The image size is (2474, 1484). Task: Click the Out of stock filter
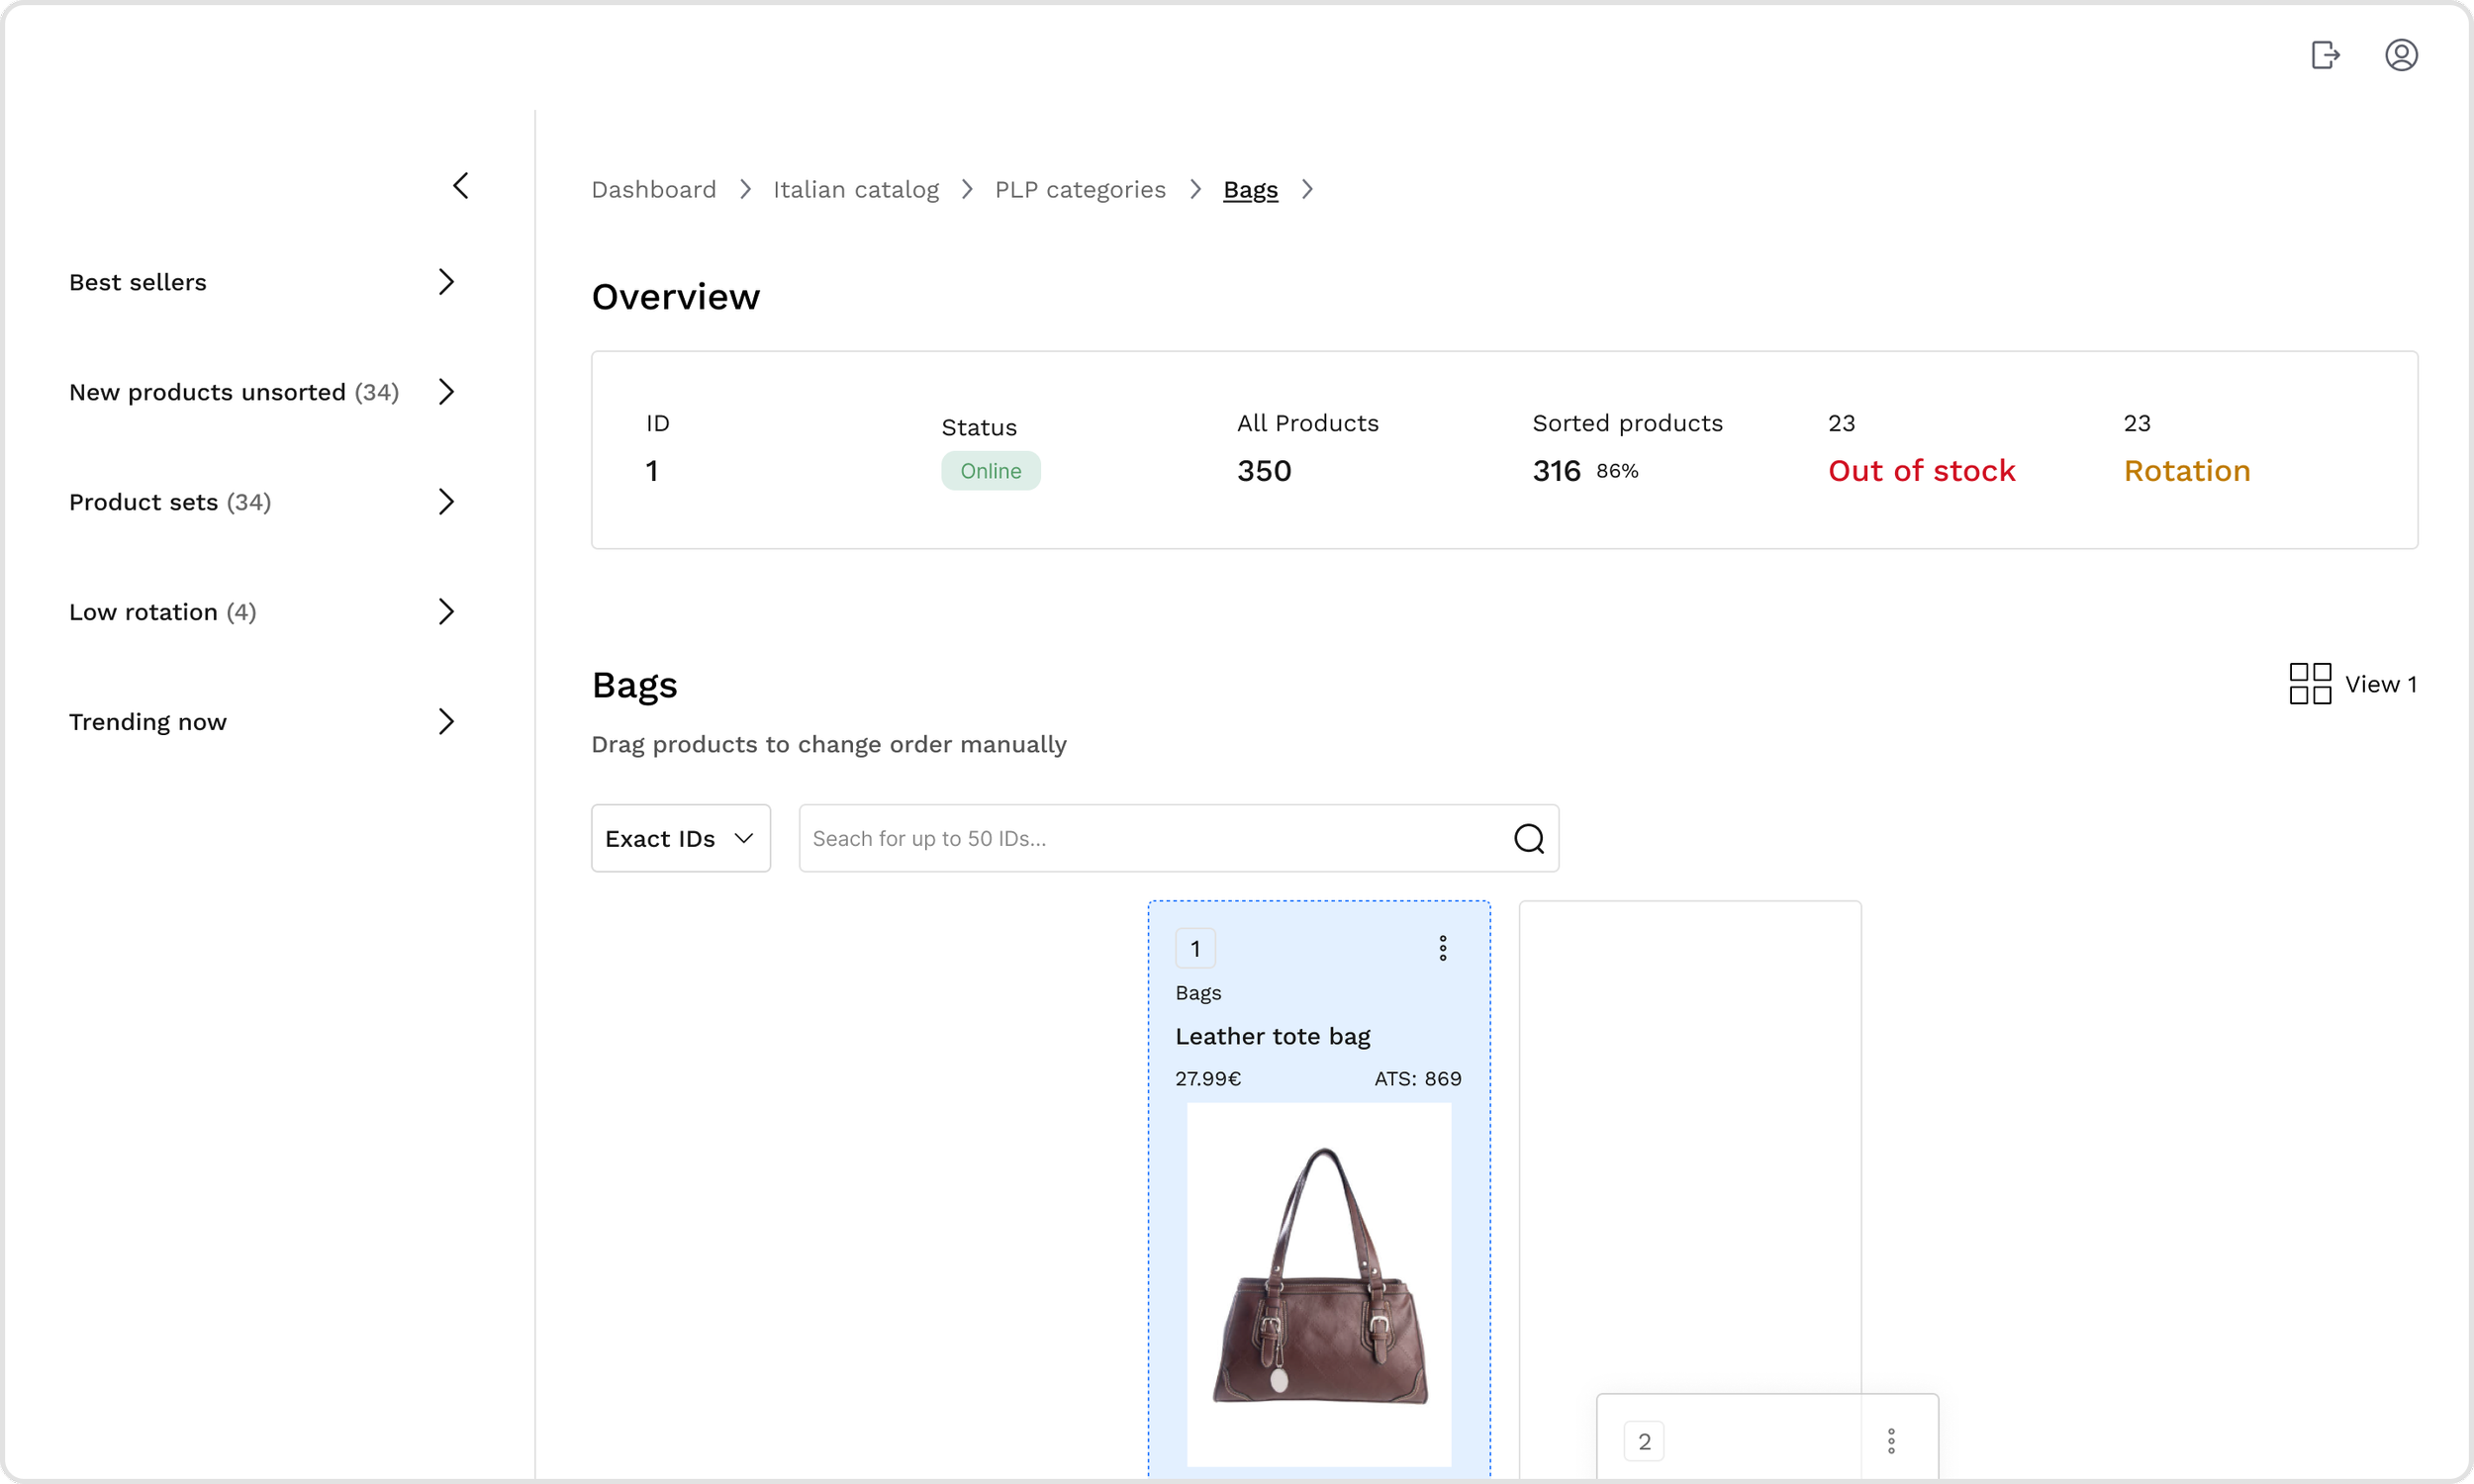point(1920,471)
